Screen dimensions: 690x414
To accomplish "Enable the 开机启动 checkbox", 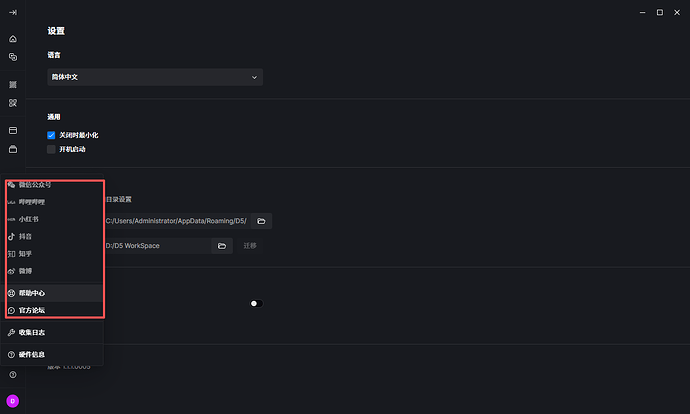I will click(51, 149).
